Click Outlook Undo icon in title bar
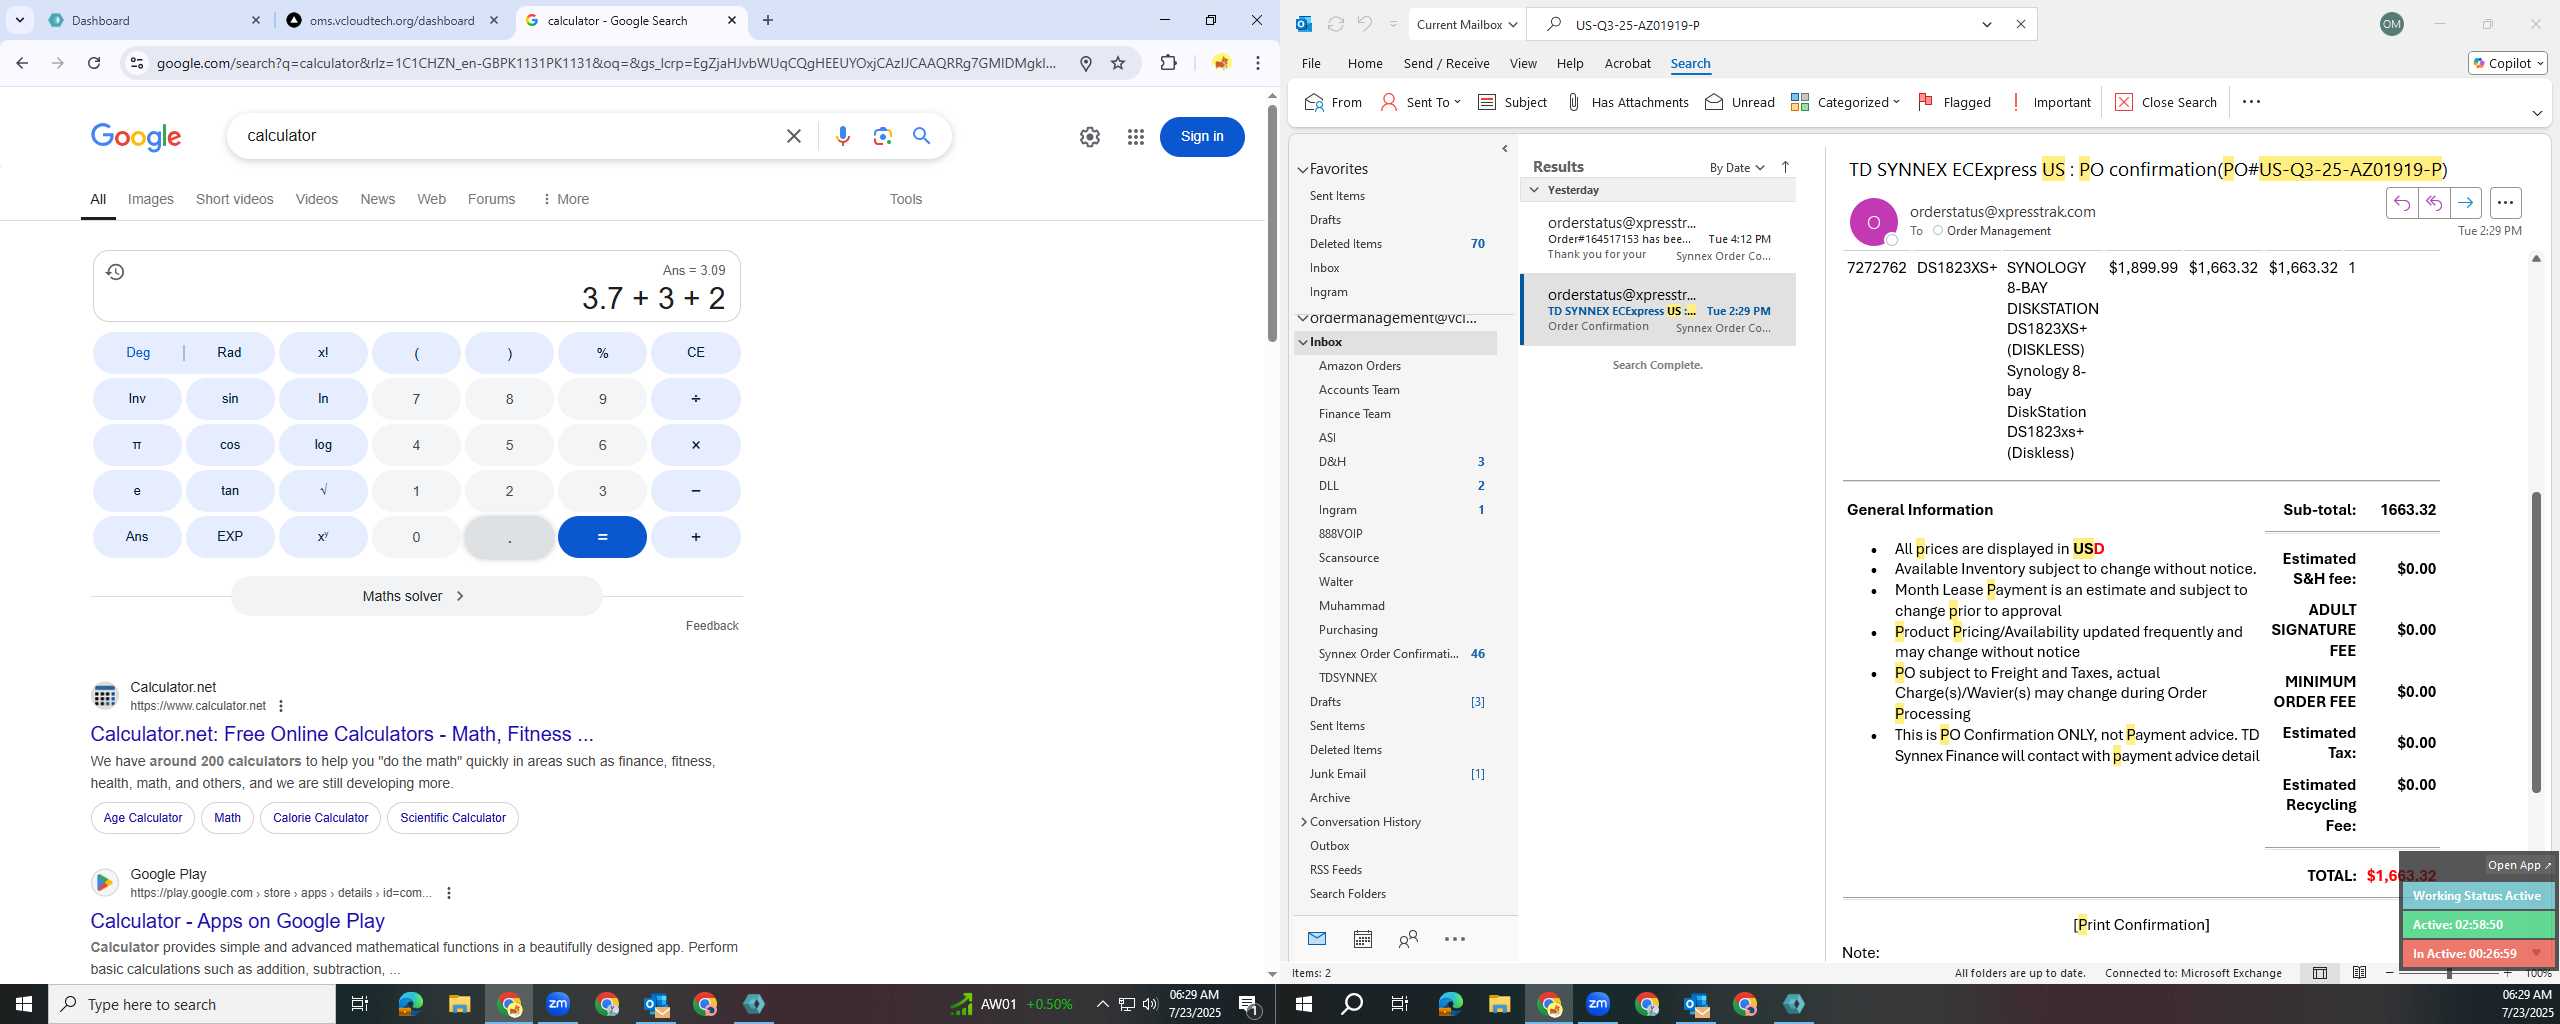 point(1364,24)
